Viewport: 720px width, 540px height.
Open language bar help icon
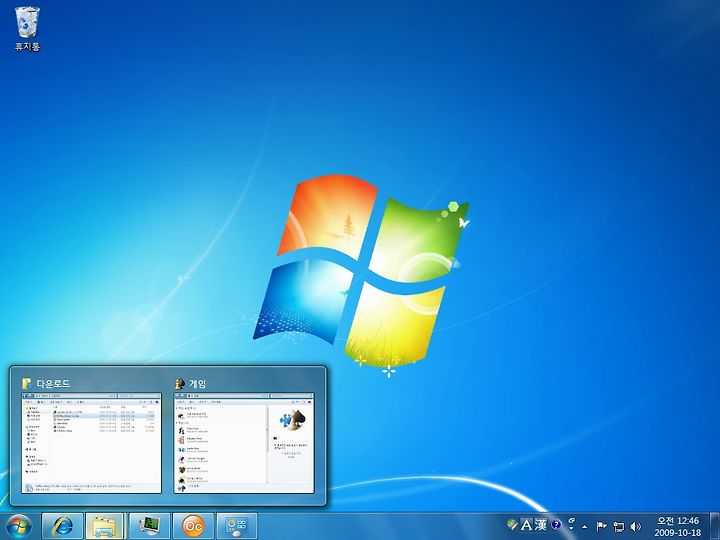pyautogui.click(x=556, y=524)
